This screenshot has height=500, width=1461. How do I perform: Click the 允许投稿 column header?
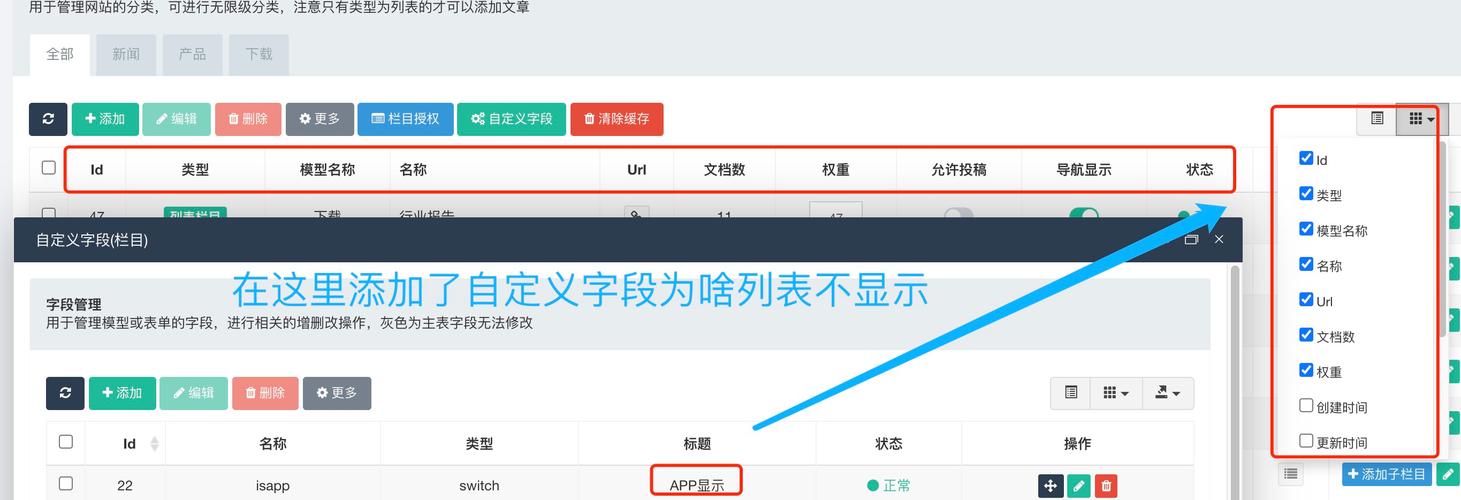(x=959, y=170)
